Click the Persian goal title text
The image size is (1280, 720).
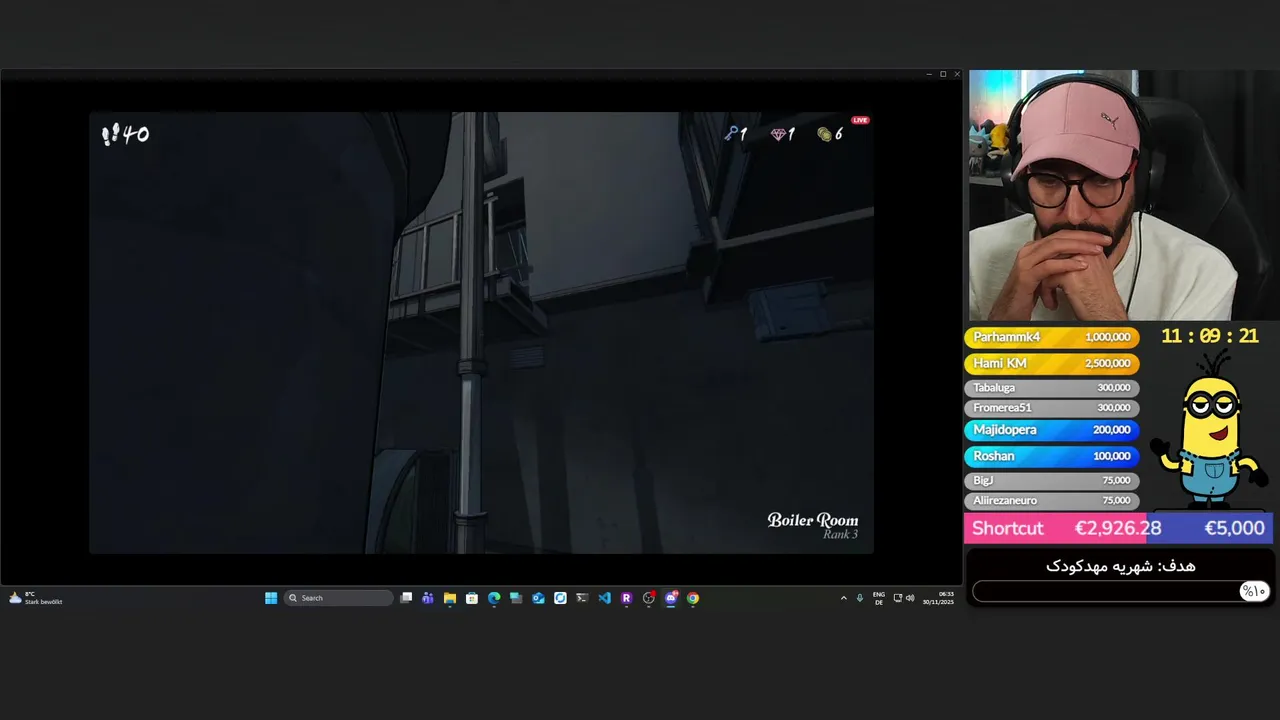click(x=1121, y=566)
